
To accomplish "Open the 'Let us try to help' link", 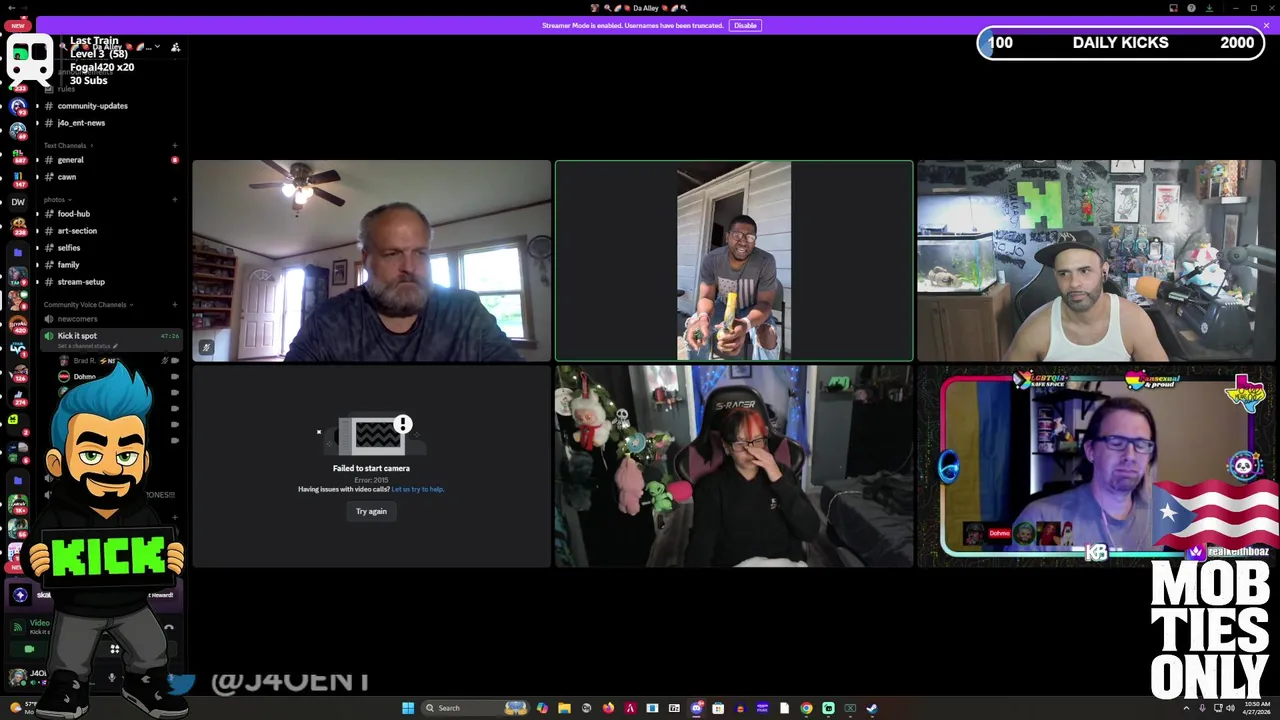I will (x=417, y=489).
